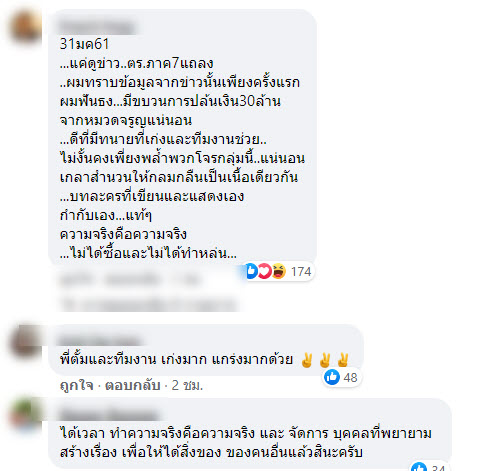Click blurred action row under first comment
The width and height of the screenshot is (487, 471).
pos(131,280)
